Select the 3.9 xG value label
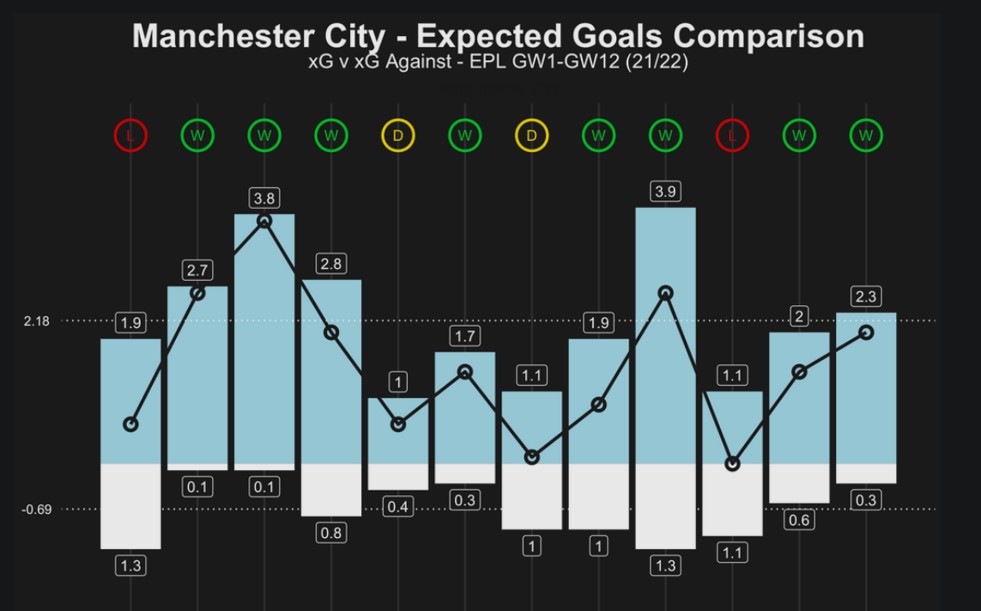Screen dimensions: 981x611 [x=666, y=191]
